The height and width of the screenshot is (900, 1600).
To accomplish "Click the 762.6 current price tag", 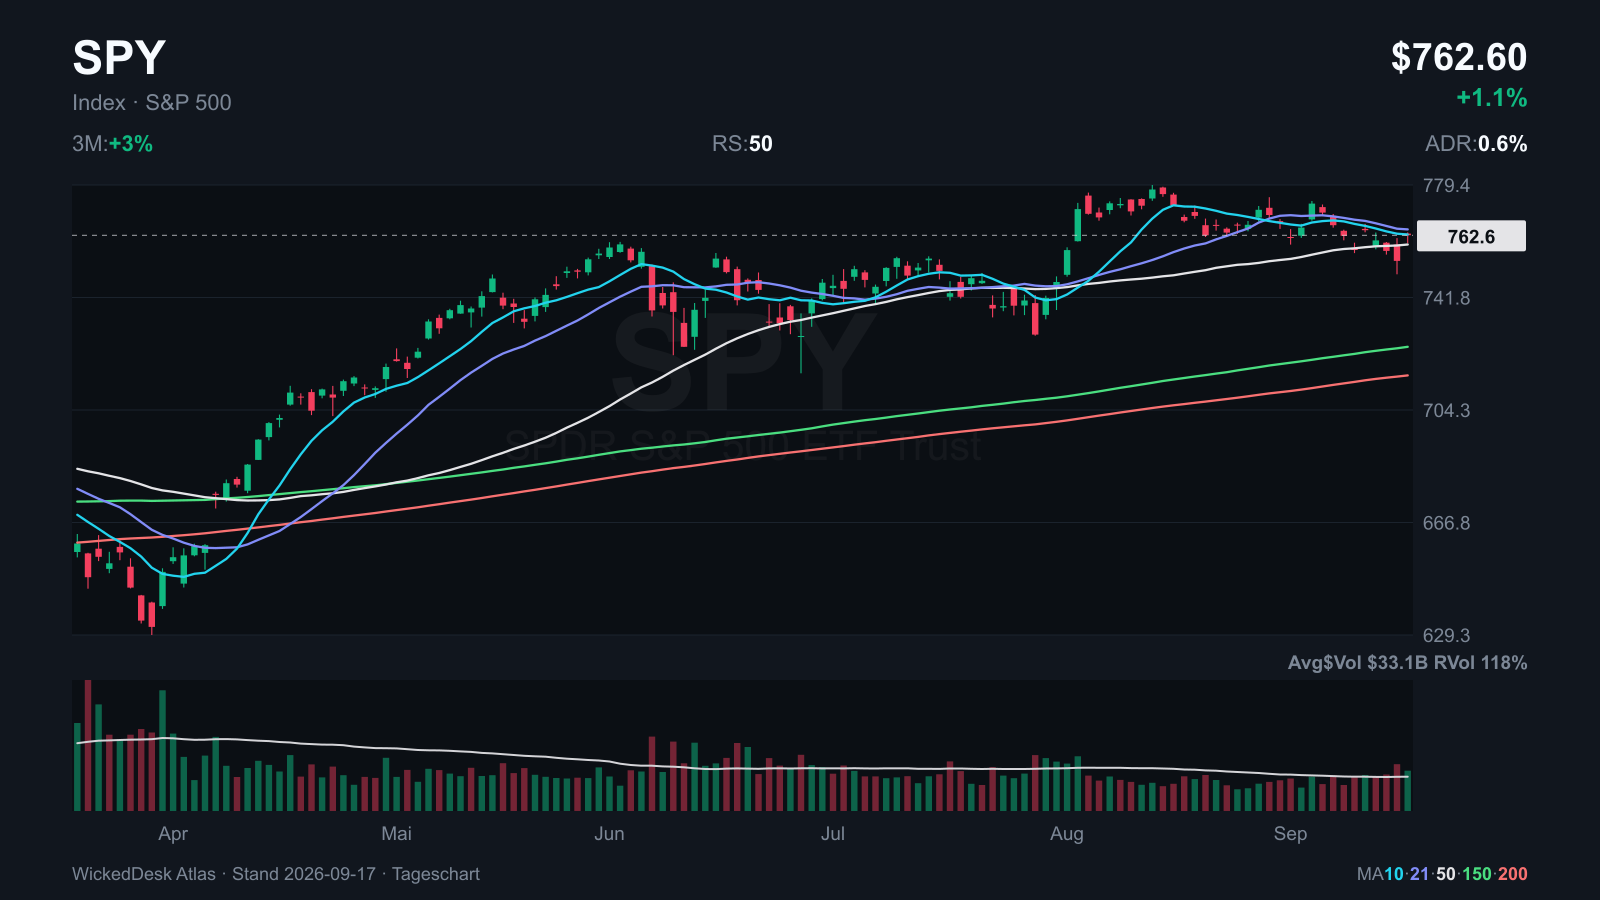I will point(1471,236).
